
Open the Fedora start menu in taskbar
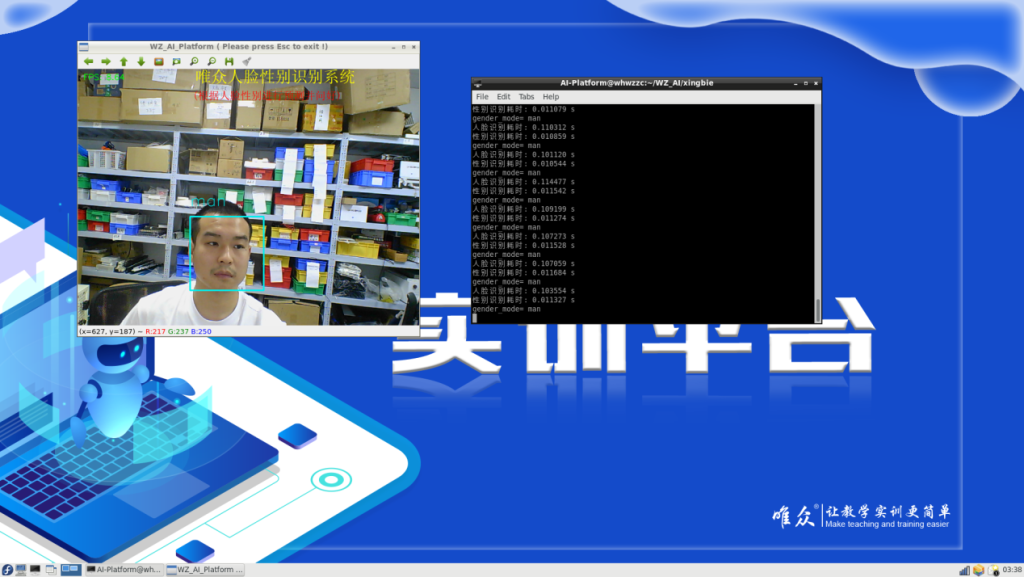click(x=7, y=570)
